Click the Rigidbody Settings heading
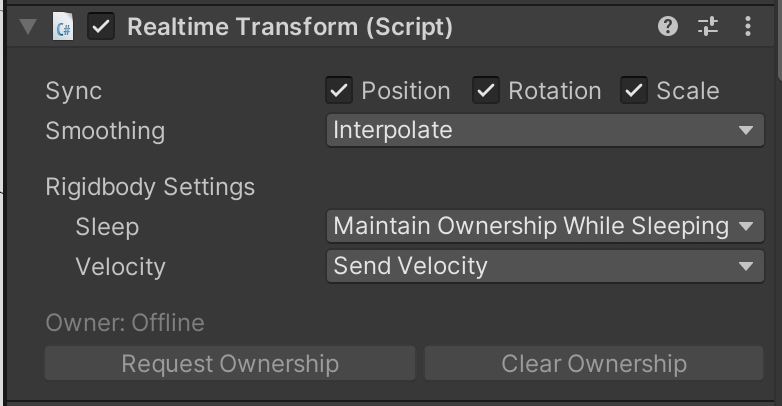The width and height of the screenshot is (782, 406). [x=150, y=187]
